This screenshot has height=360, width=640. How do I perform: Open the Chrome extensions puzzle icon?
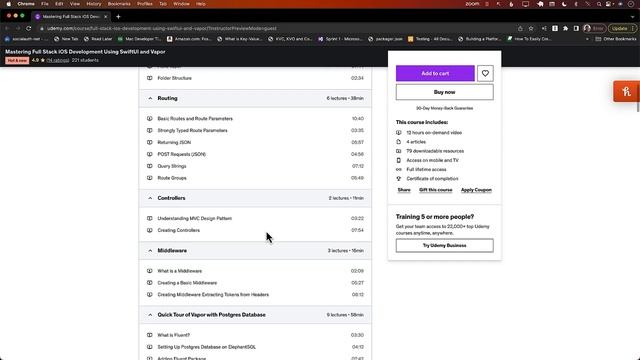pos(565,29)
